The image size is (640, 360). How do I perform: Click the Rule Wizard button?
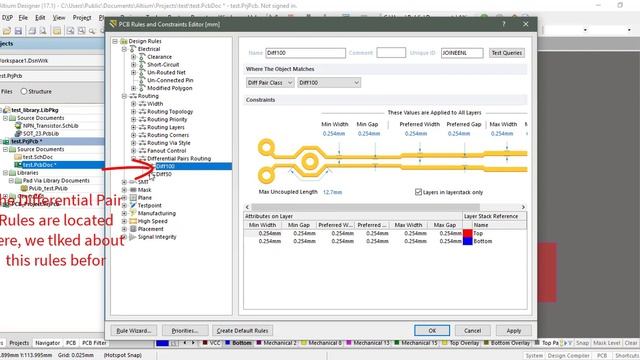tap(133, 331)
